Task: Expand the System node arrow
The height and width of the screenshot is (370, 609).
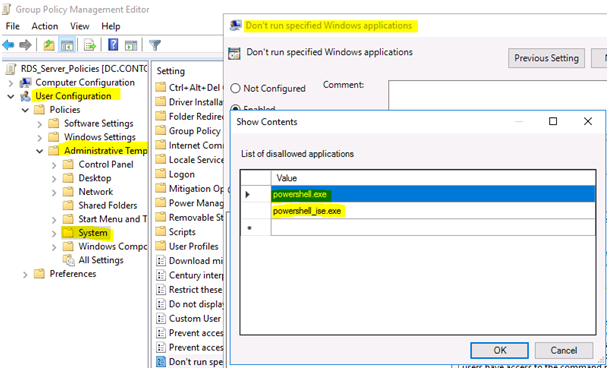Action: click(x=54, y=234)
